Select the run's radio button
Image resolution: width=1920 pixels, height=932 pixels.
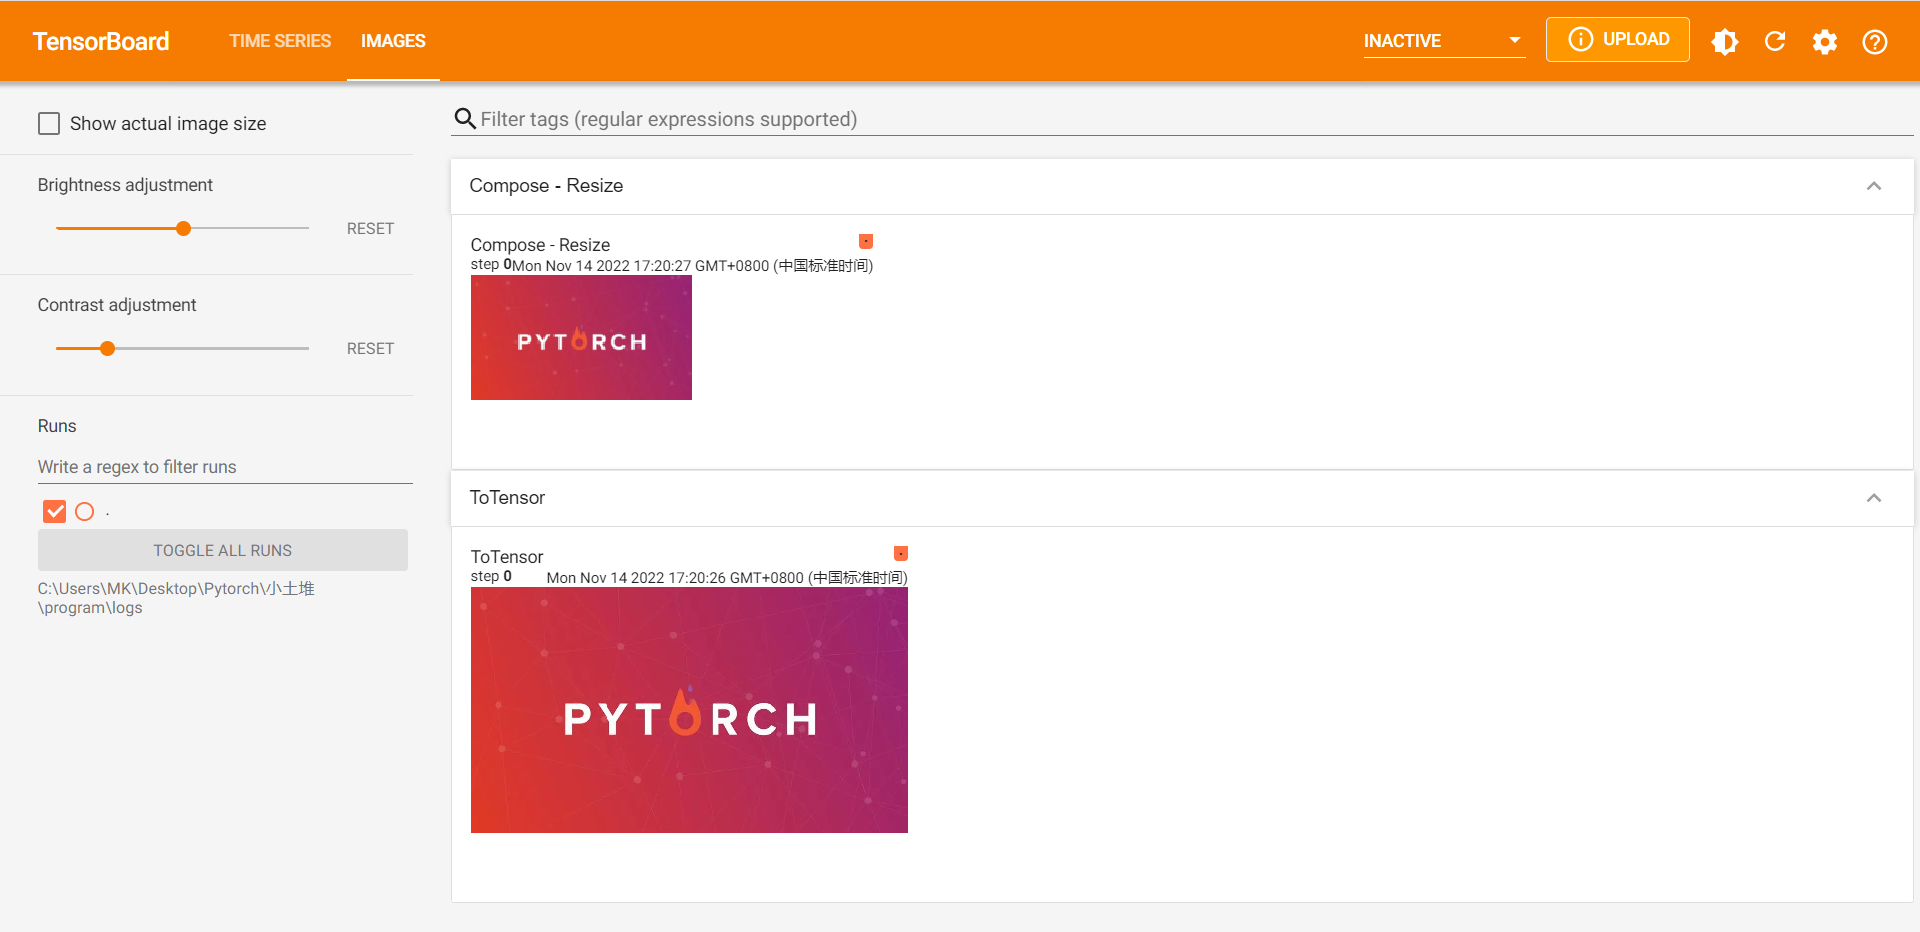tap(85, 511)
